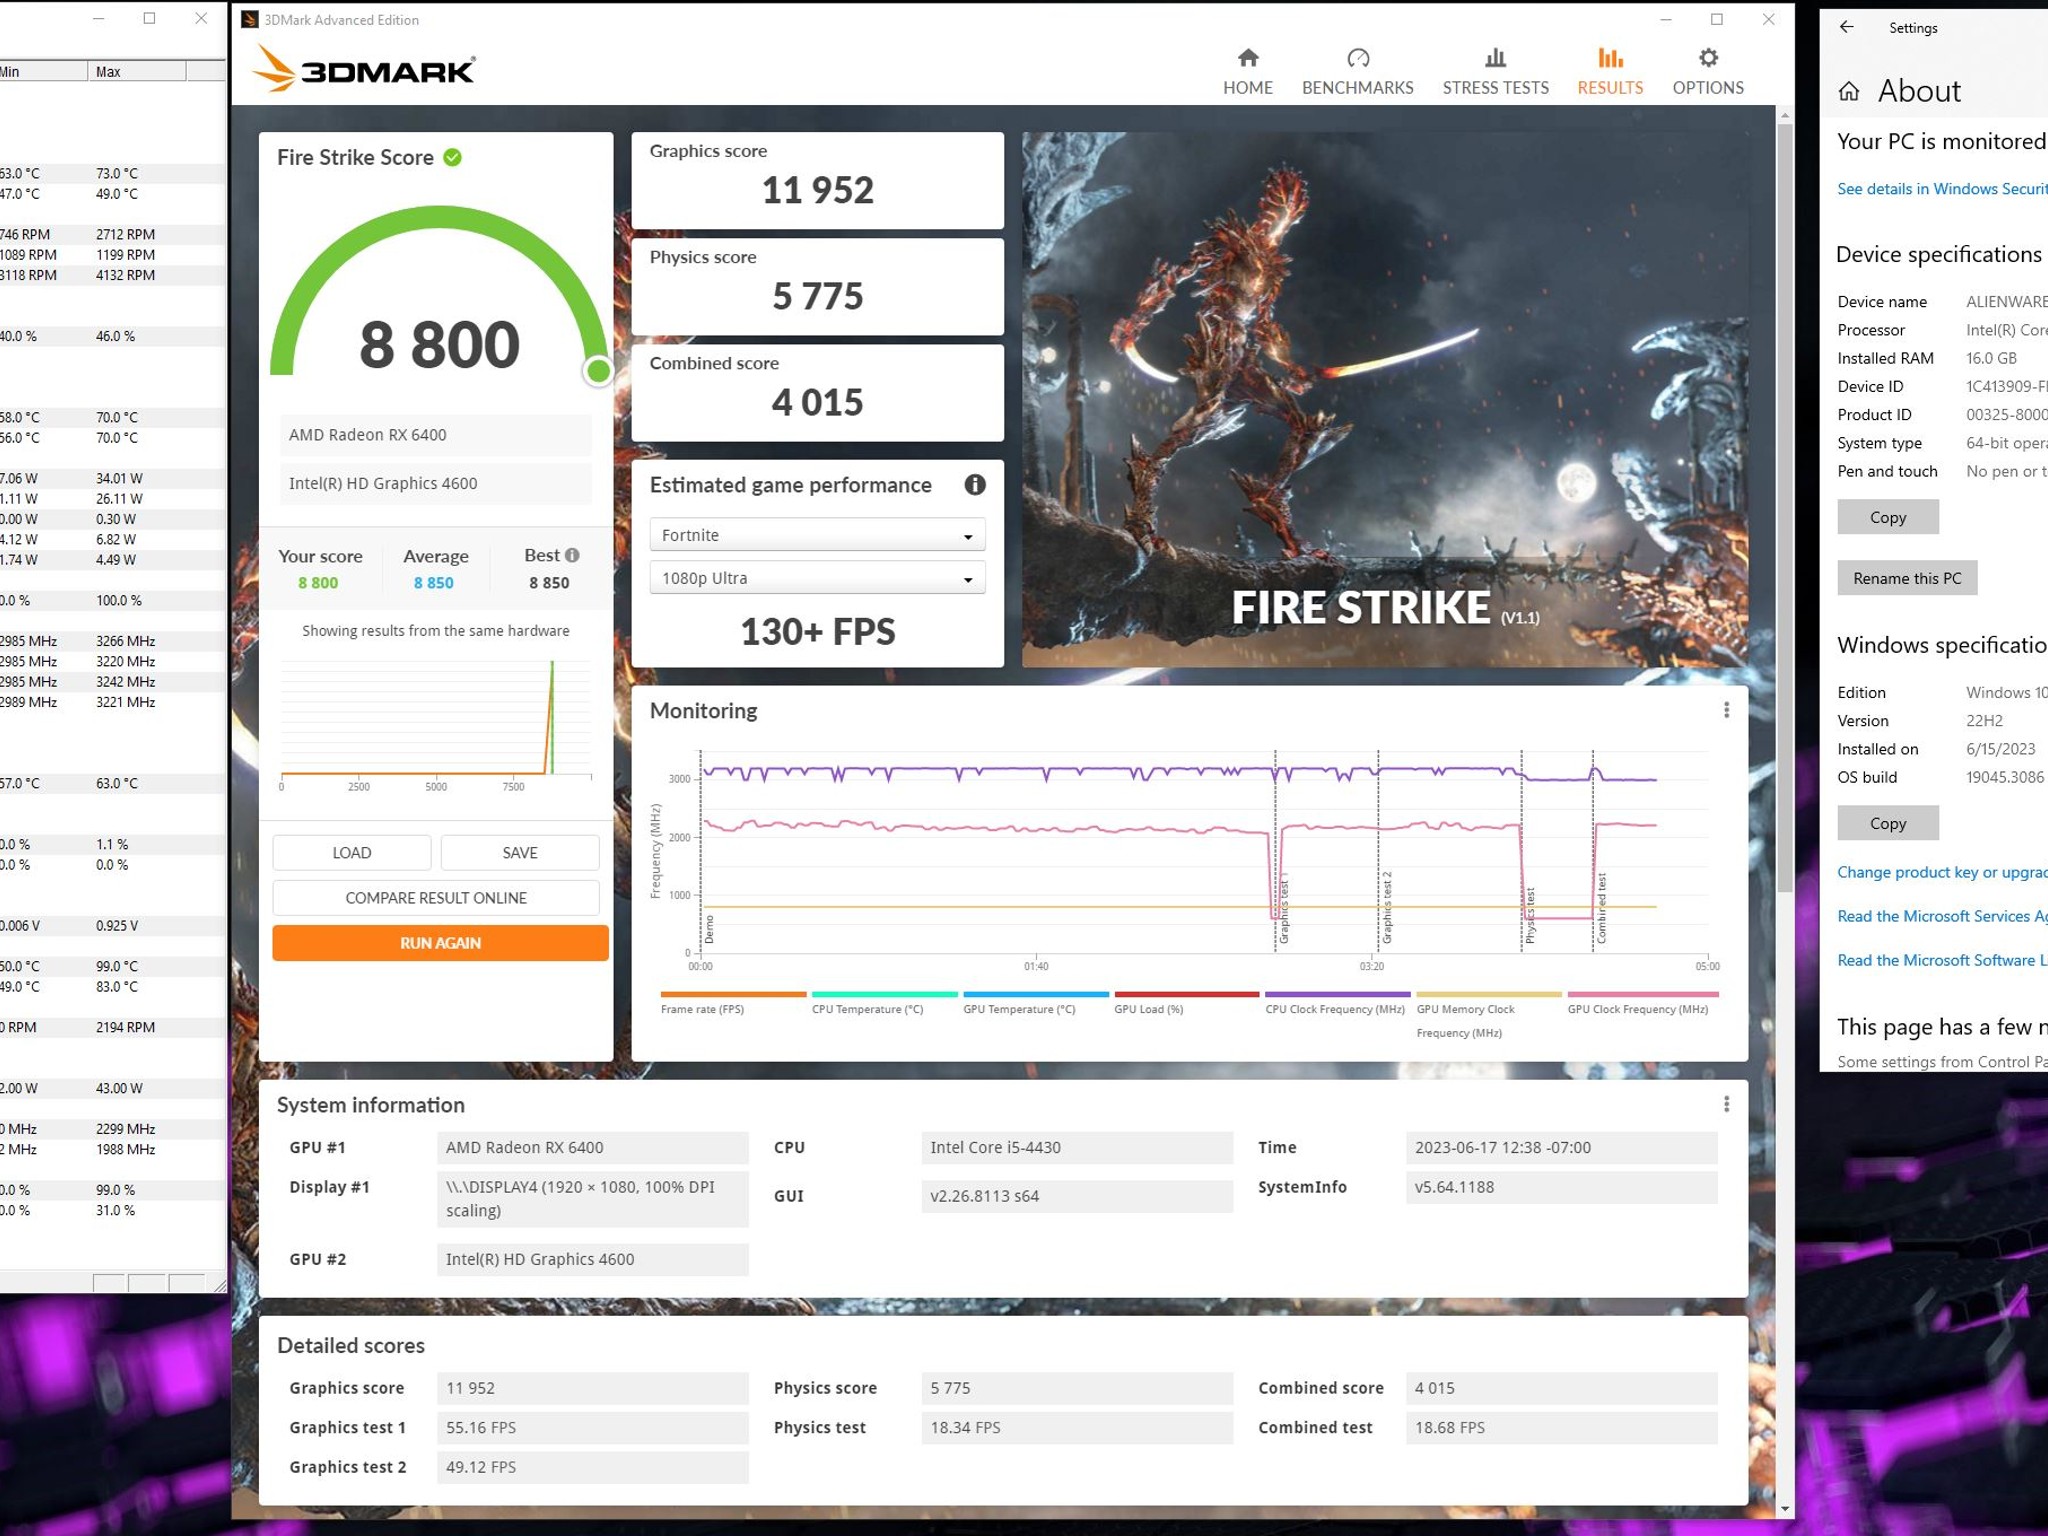Click the Intel Core i5-4430 CPU field
Screen dimensions: 2048x1536
pos(1076,1148)
